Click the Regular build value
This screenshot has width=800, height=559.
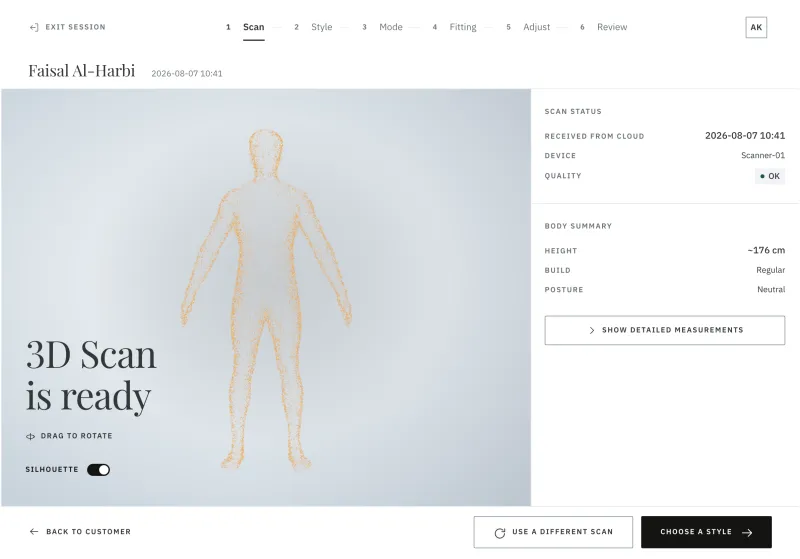770,270
